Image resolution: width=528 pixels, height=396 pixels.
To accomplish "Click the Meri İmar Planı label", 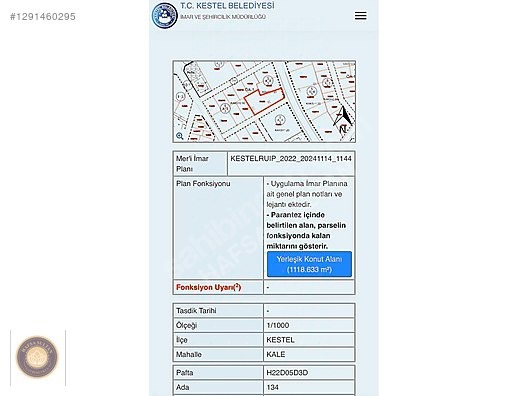I will pos(192,164).
